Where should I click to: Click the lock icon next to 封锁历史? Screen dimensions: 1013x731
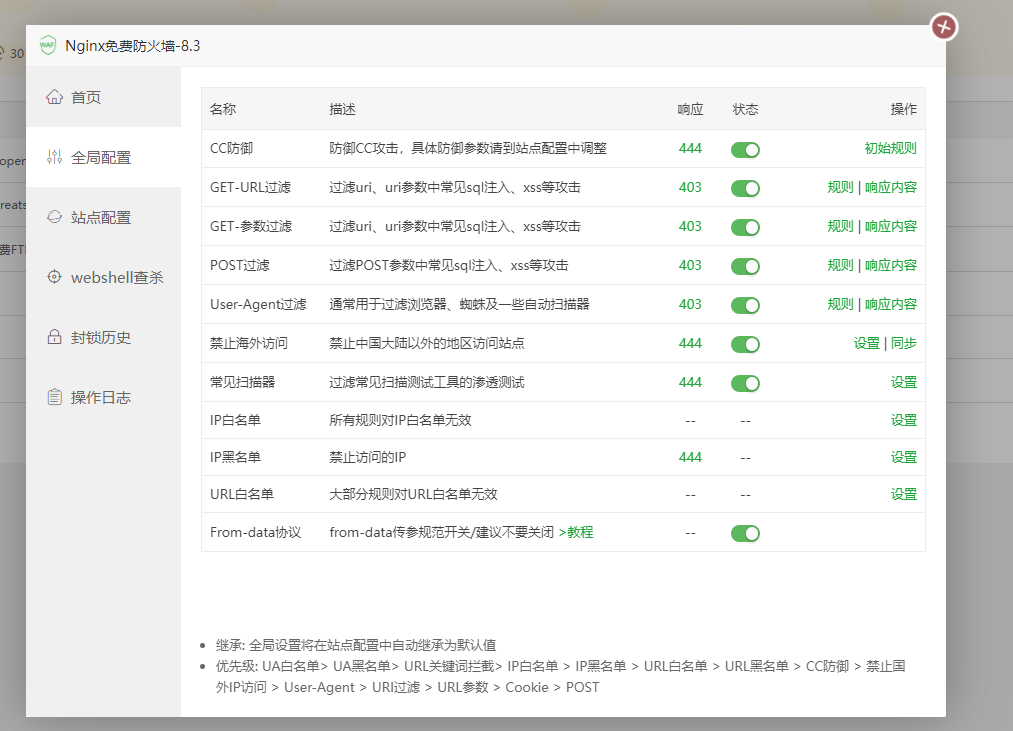(54, 337)
